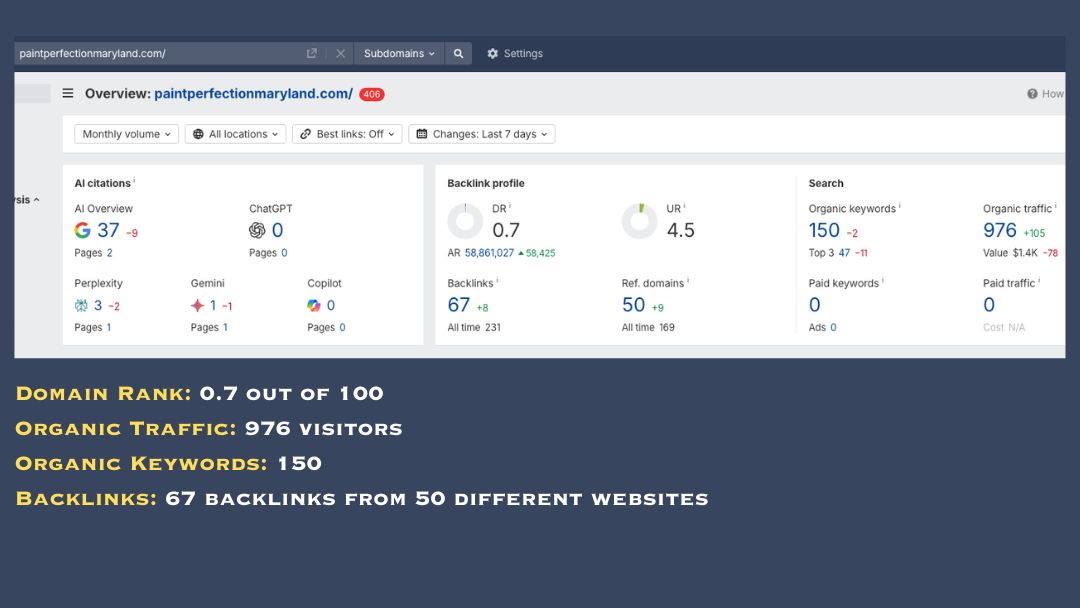Open the 67 backlinks count link

pos(459,305)
